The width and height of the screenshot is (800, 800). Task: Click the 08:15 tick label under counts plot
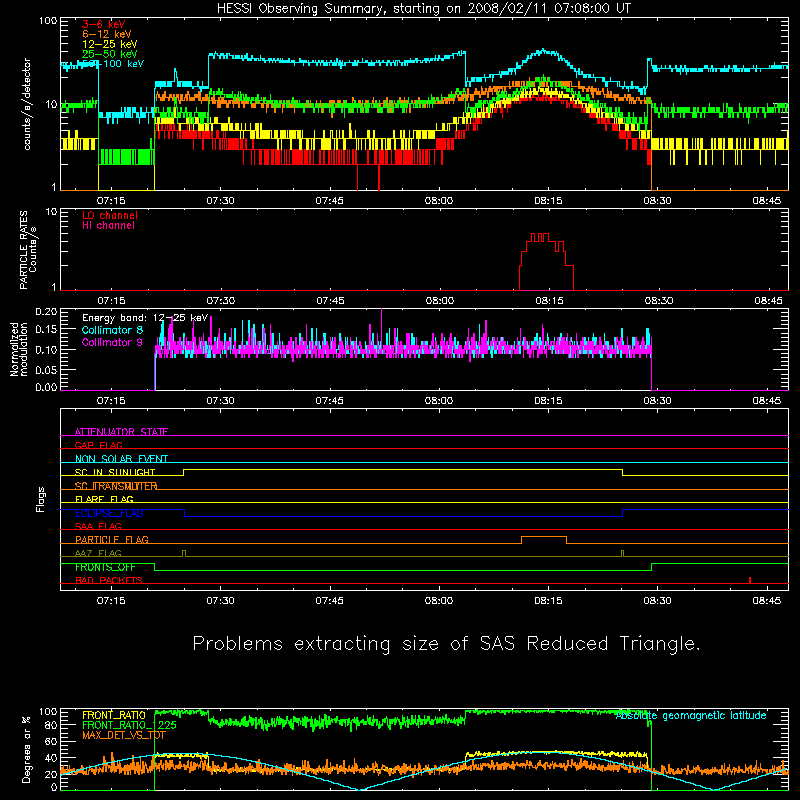(548, 201)
